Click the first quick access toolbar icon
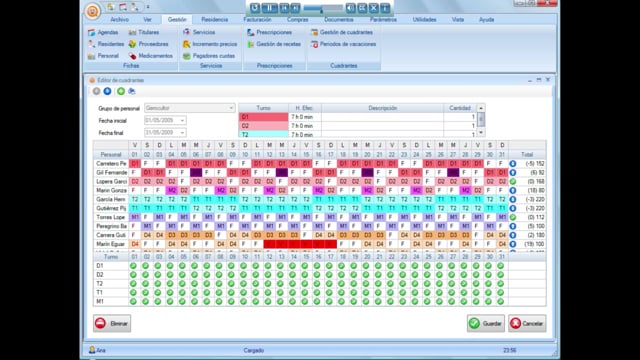Screen dimensions: 640x360 point(111,7)
